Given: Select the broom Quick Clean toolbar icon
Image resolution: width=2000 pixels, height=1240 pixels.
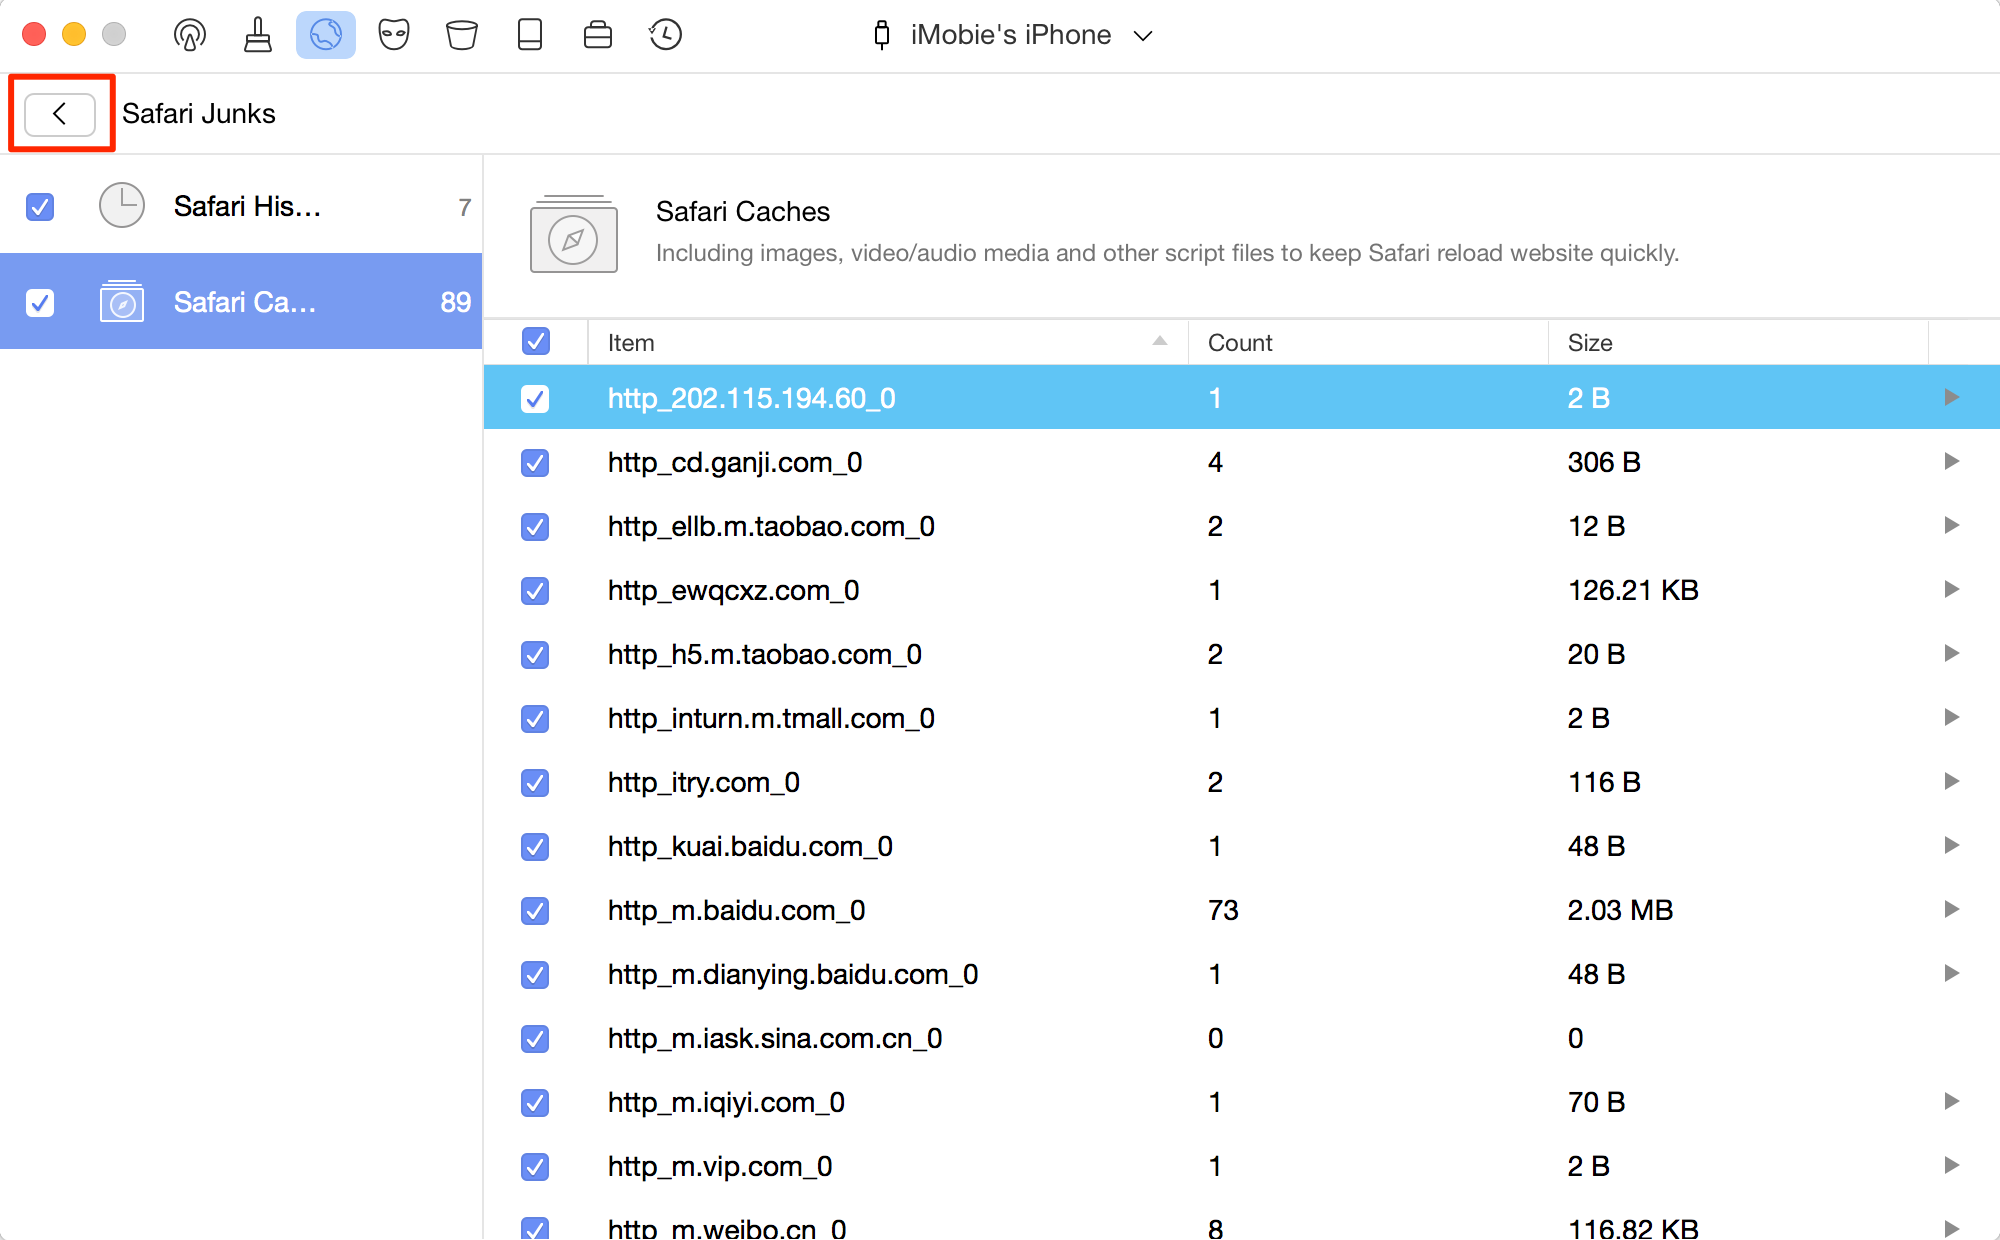Looking at the screenshot, I should point(258,35).
